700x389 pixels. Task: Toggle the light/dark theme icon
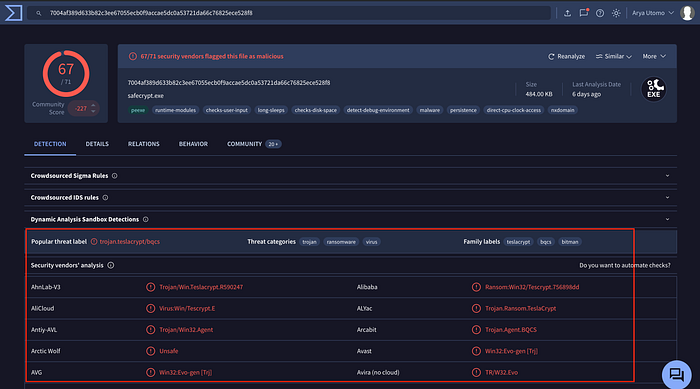pyautogui.click(x=616, y=13)
